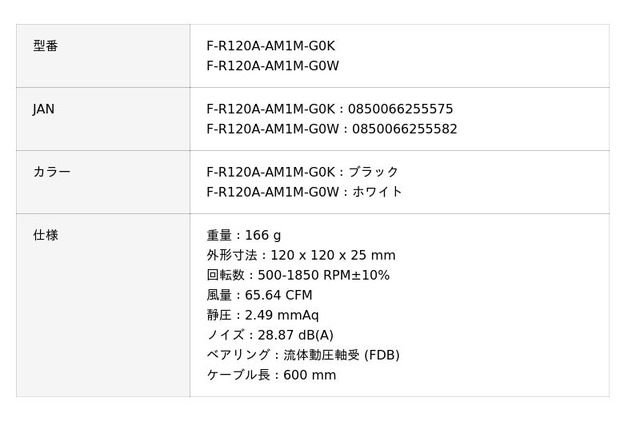Screen dimensions: 640x421
Task: Click the 外形寸法 120 x 120 x 25 mm line
Action: click(301, 255)
